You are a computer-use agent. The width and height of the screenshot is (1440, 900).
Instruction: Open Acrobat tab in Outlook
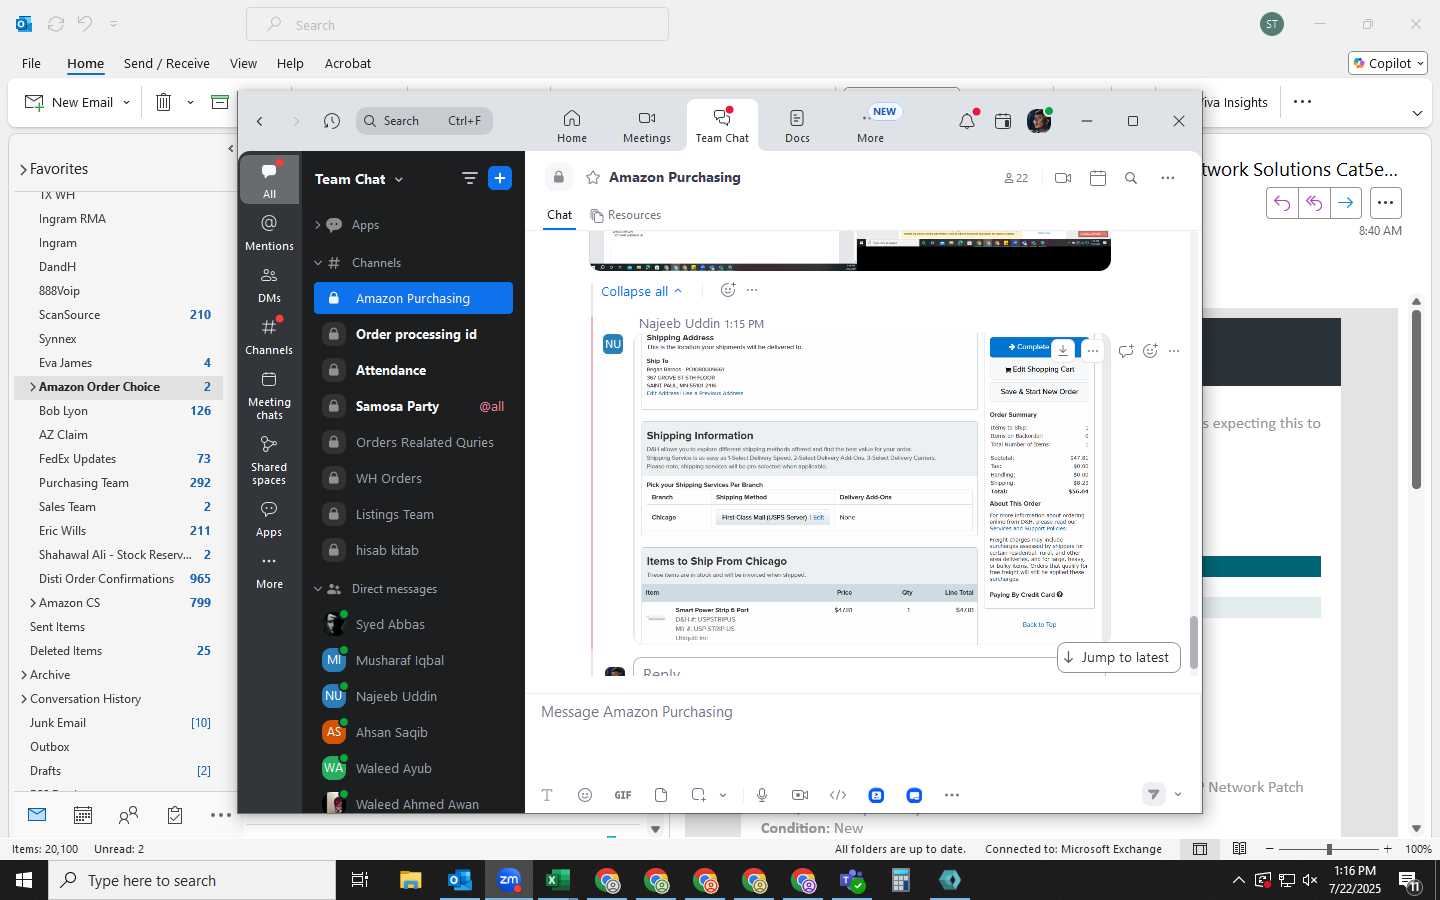tap(348, 63)
